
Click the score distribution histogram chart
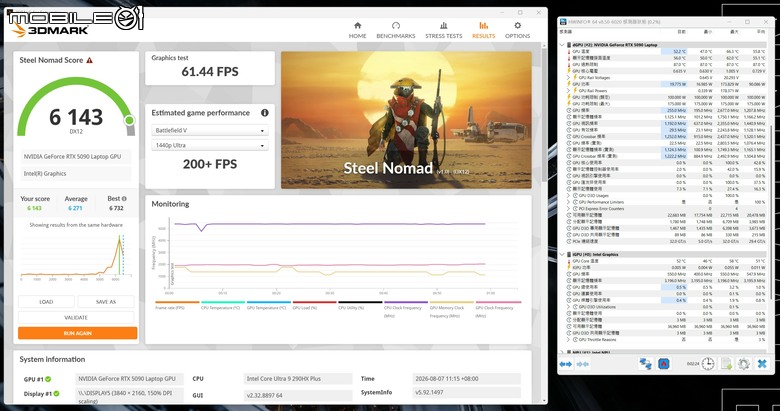point(77,256)
